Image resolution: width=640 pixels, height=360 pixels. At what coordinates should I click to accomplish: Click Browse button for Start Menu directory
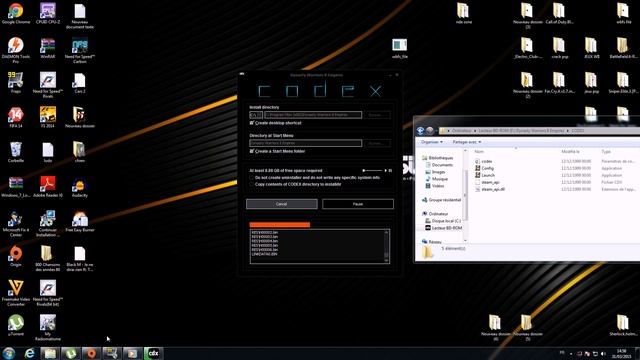click(376, 143)
